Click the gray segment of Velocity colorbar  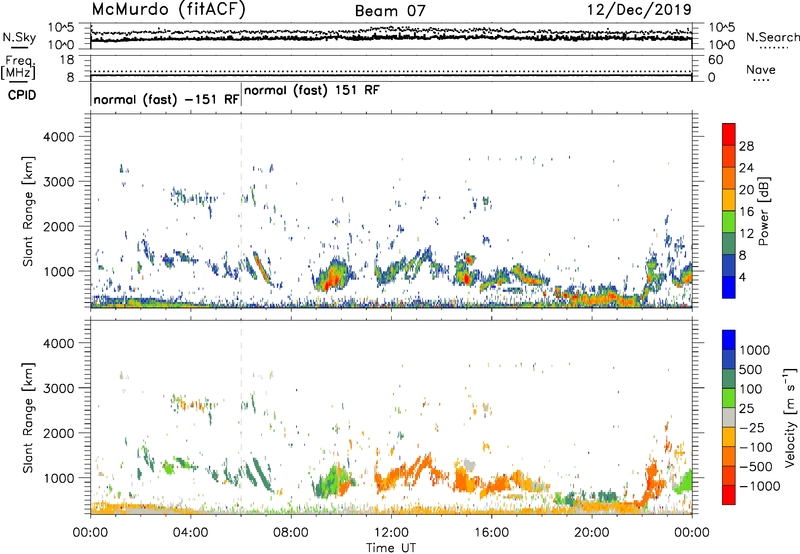(729, 418)
